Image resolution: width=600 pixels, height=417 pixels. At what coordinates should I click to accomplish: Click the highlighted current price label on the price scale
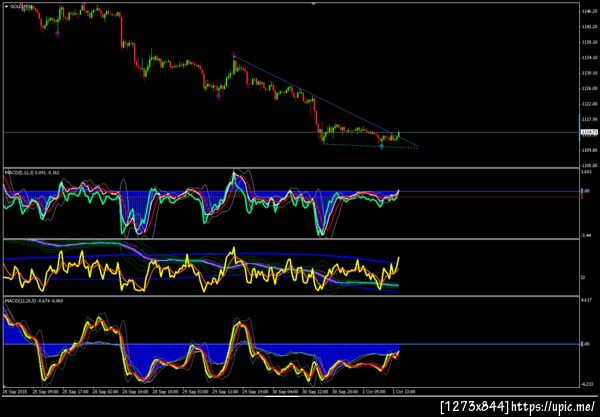tap(589, 132)
